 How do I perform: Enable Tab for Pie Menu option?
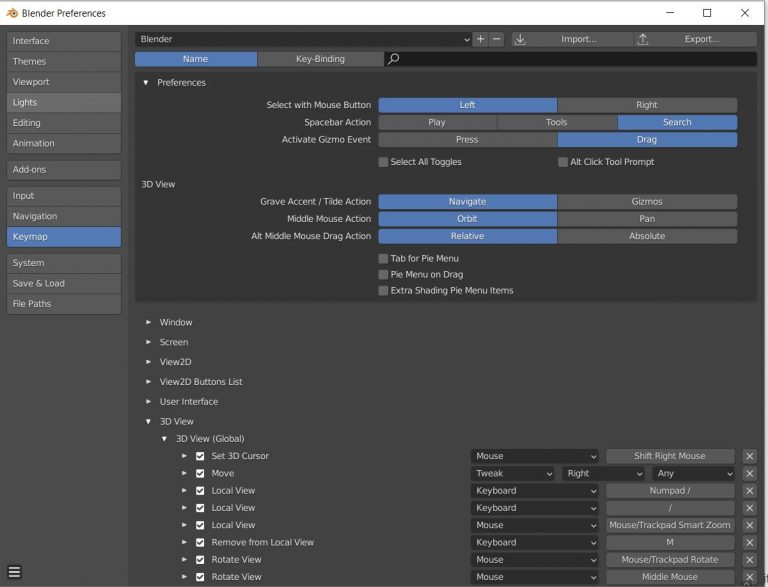(x=383, y=258)
